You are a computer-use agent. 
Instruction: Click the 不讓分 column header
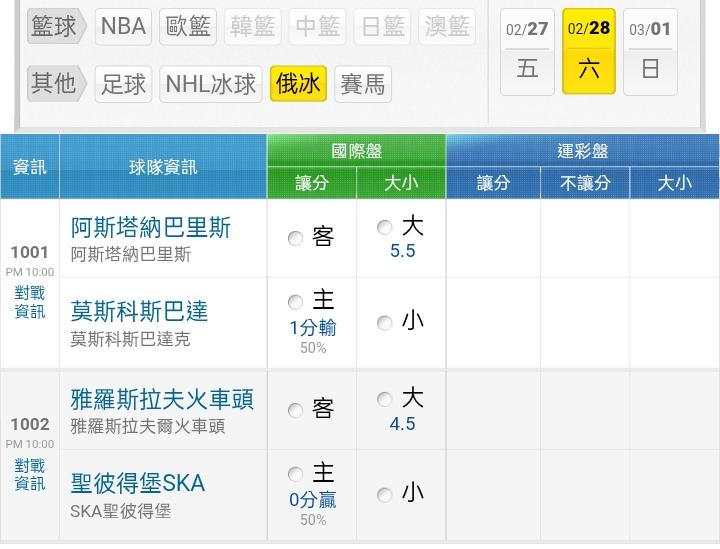coord(585,183)
